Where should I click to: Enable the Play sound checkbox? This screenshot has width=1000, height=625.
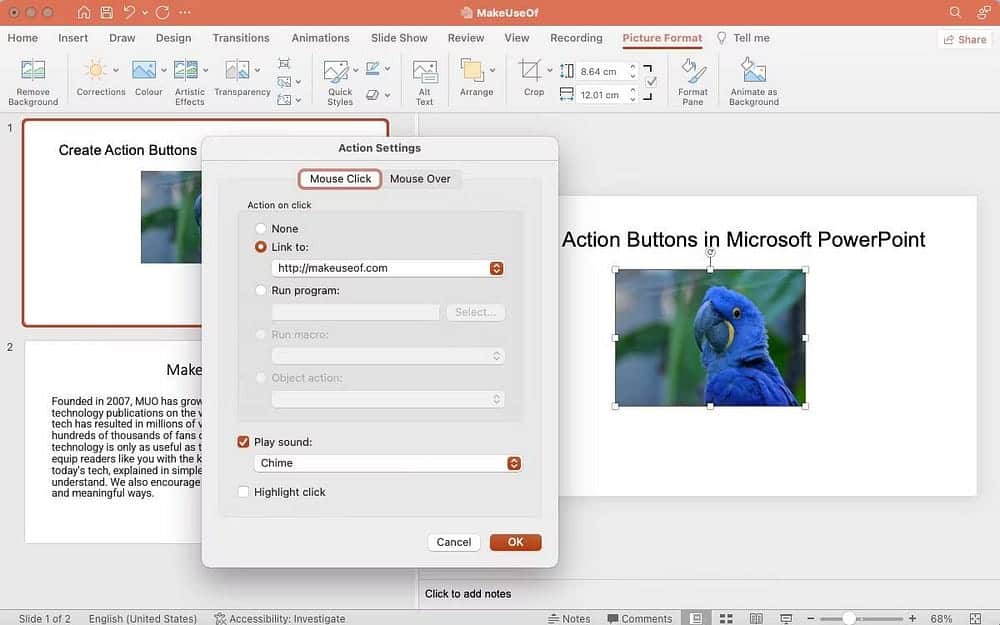242,440
